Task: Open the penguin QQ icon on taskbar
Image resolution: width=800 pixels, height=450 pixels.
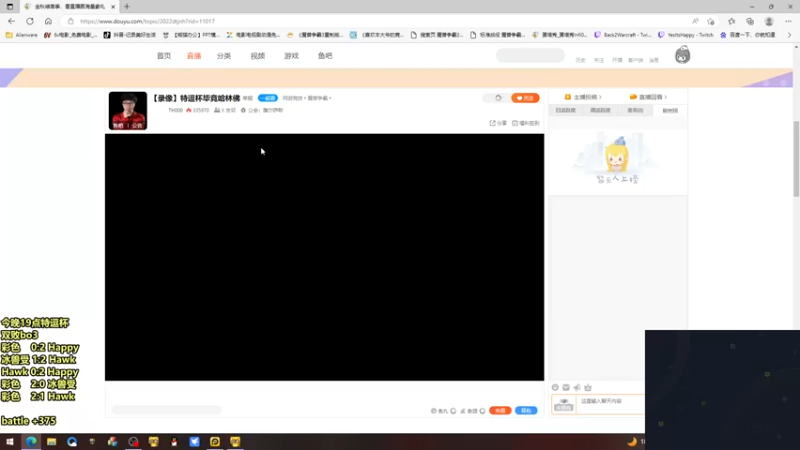Action: (x=174, y=442)
